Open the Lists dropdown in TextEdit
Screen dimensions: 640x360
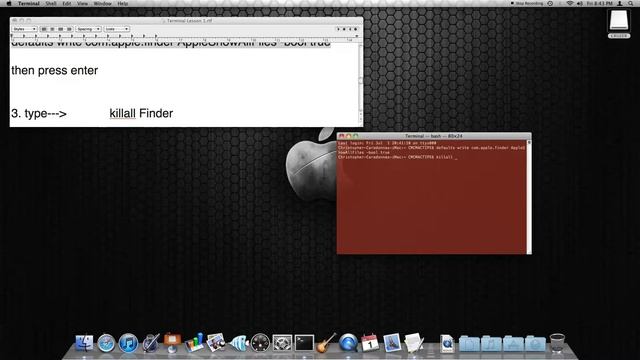tap(117, 29)
